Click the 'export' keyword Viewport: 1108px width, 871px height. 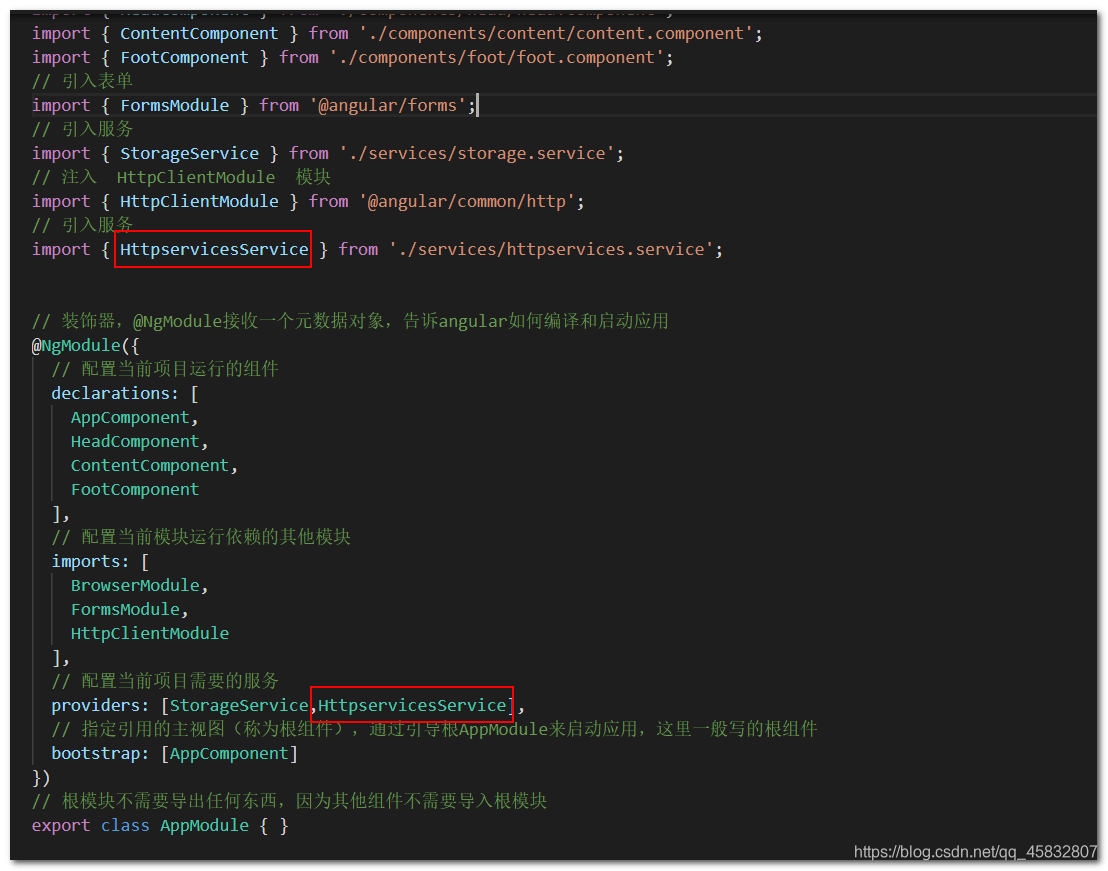[61, 826]
